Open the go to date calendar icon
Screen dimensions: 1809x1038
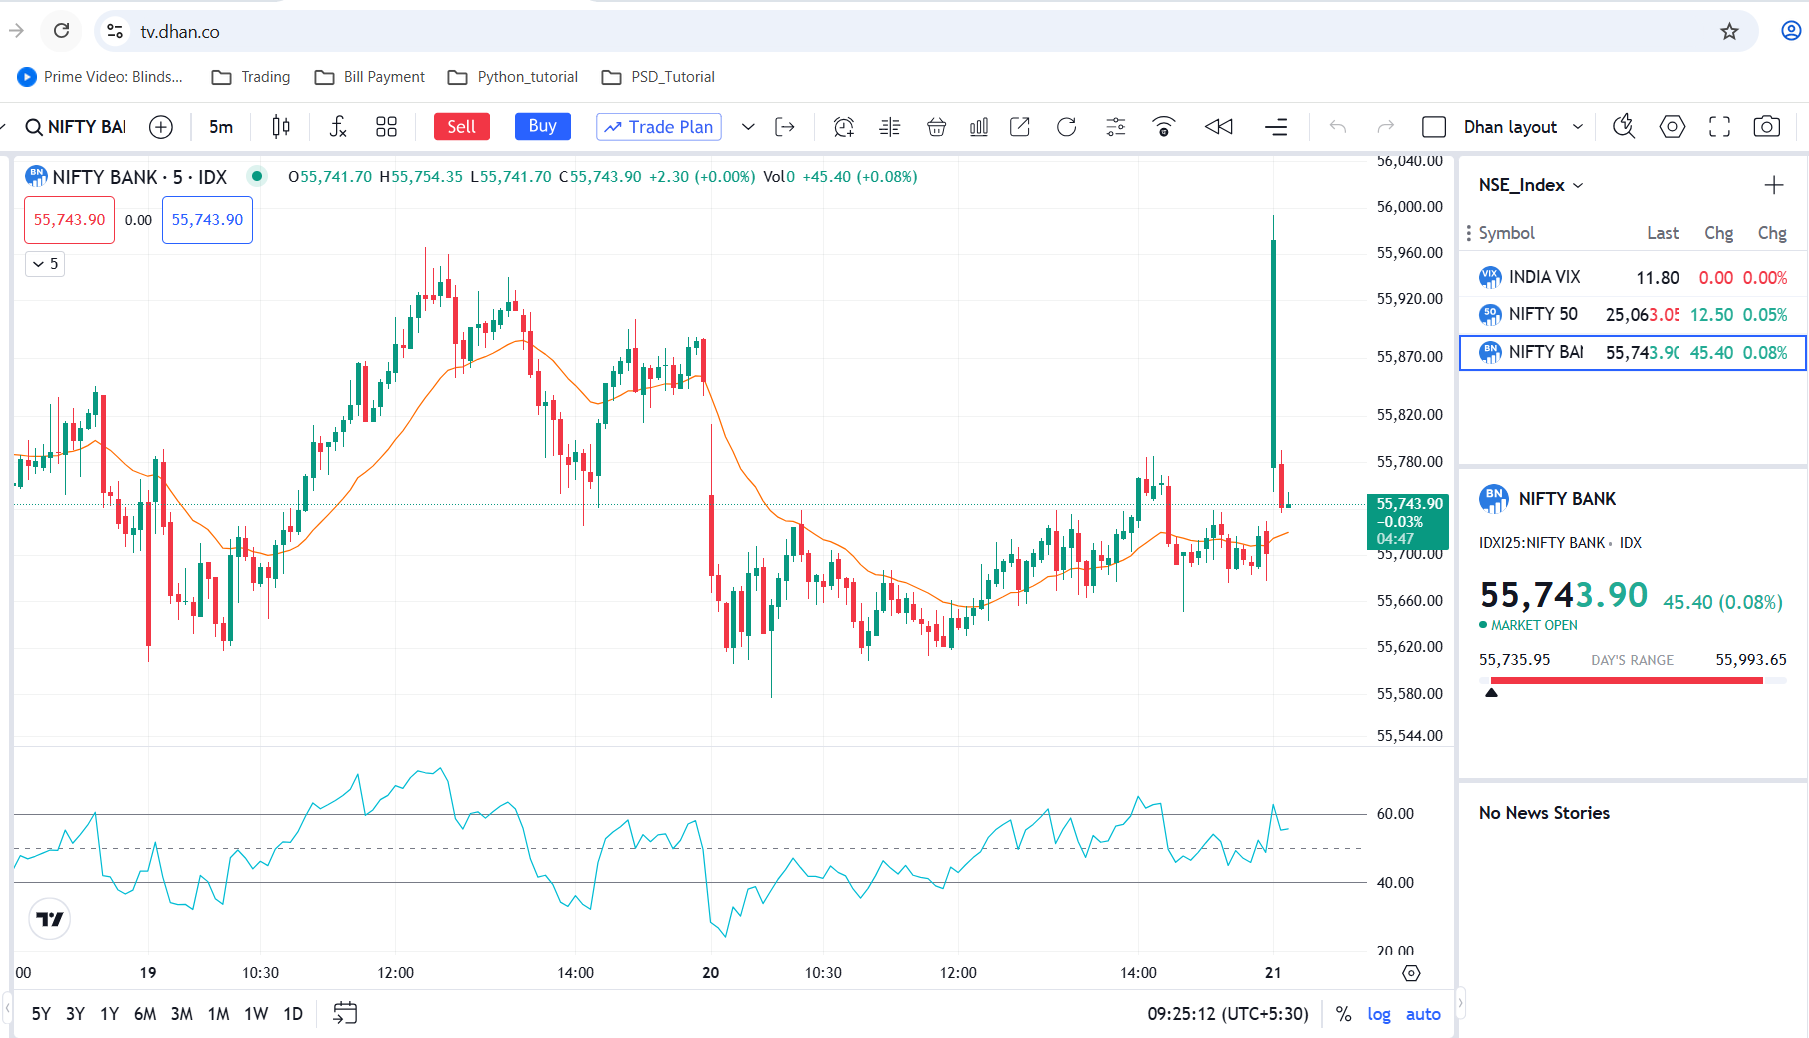pyautogui.click(x=345, y=1014)
